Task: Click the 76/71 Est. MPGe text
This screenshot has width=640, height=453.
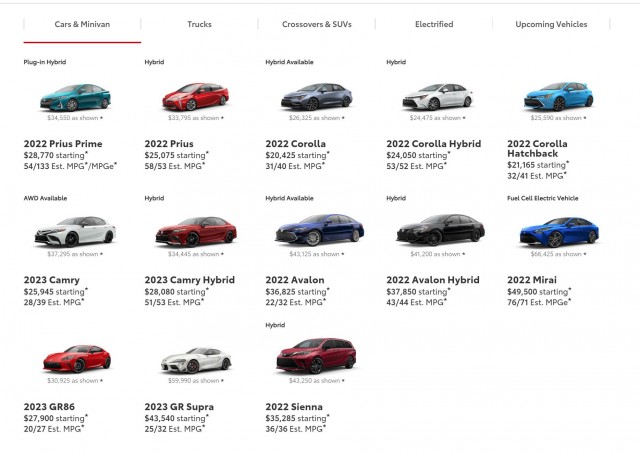Action: 539,302
